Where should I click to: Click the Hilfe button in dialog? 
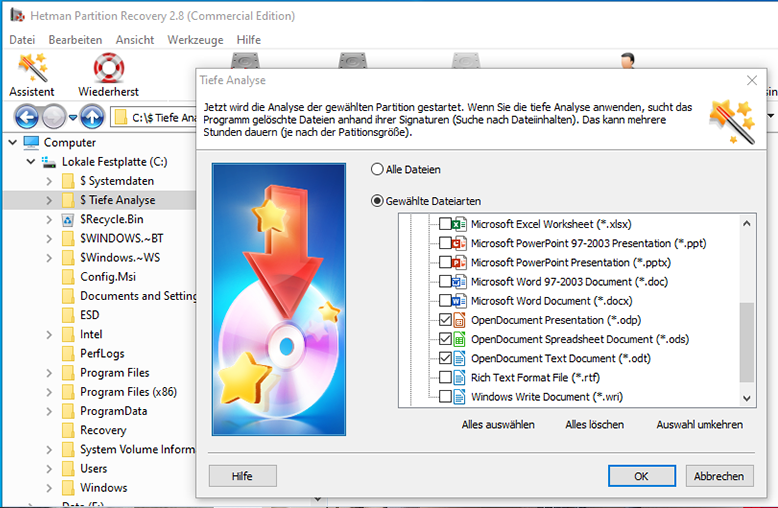coord(243,476)
